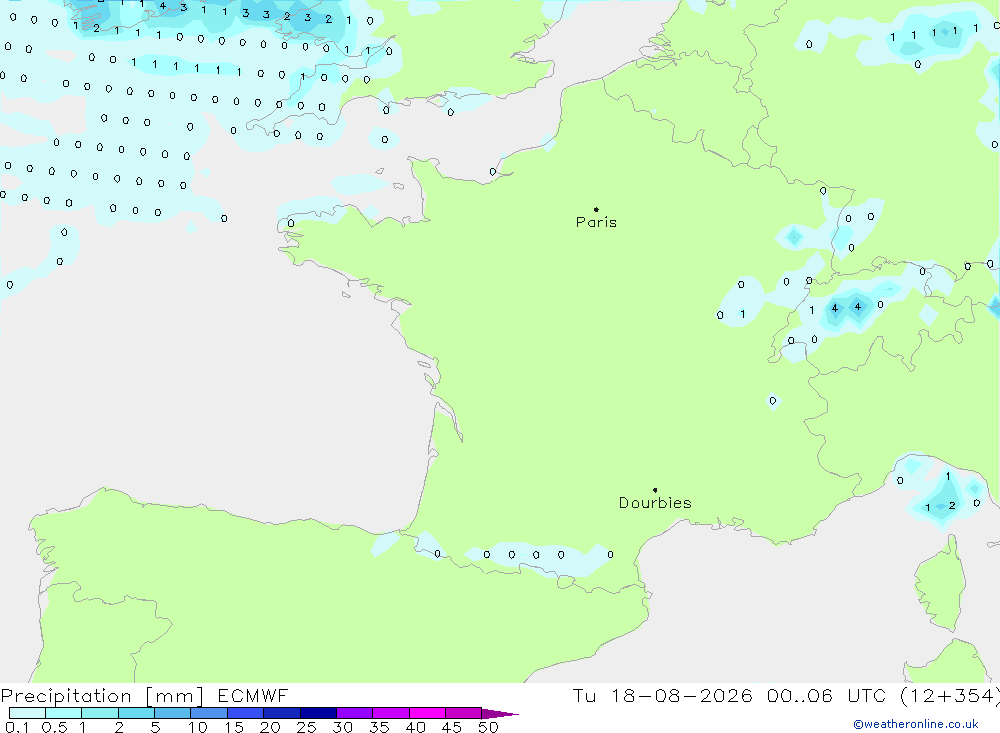This screenshot has width=1000, height=733.
Task: Open the weatheronline.co.uk copyright link
Action: pyautogui.click(x=916, y=724)
